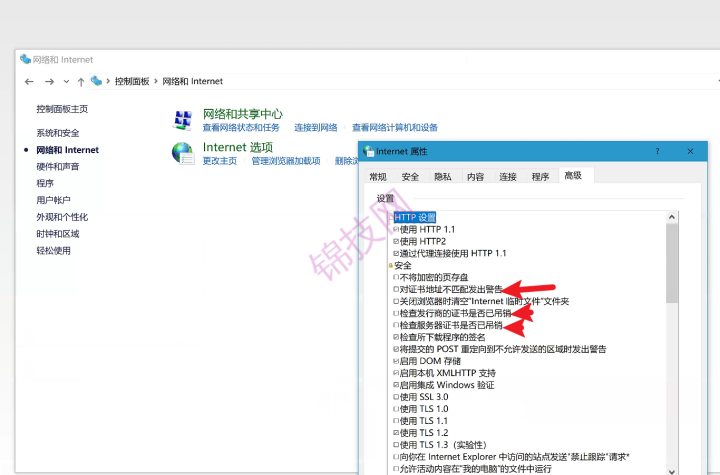Toggle 启用本机 XMLHTTP 支持 checkbox

pos(396,373)
